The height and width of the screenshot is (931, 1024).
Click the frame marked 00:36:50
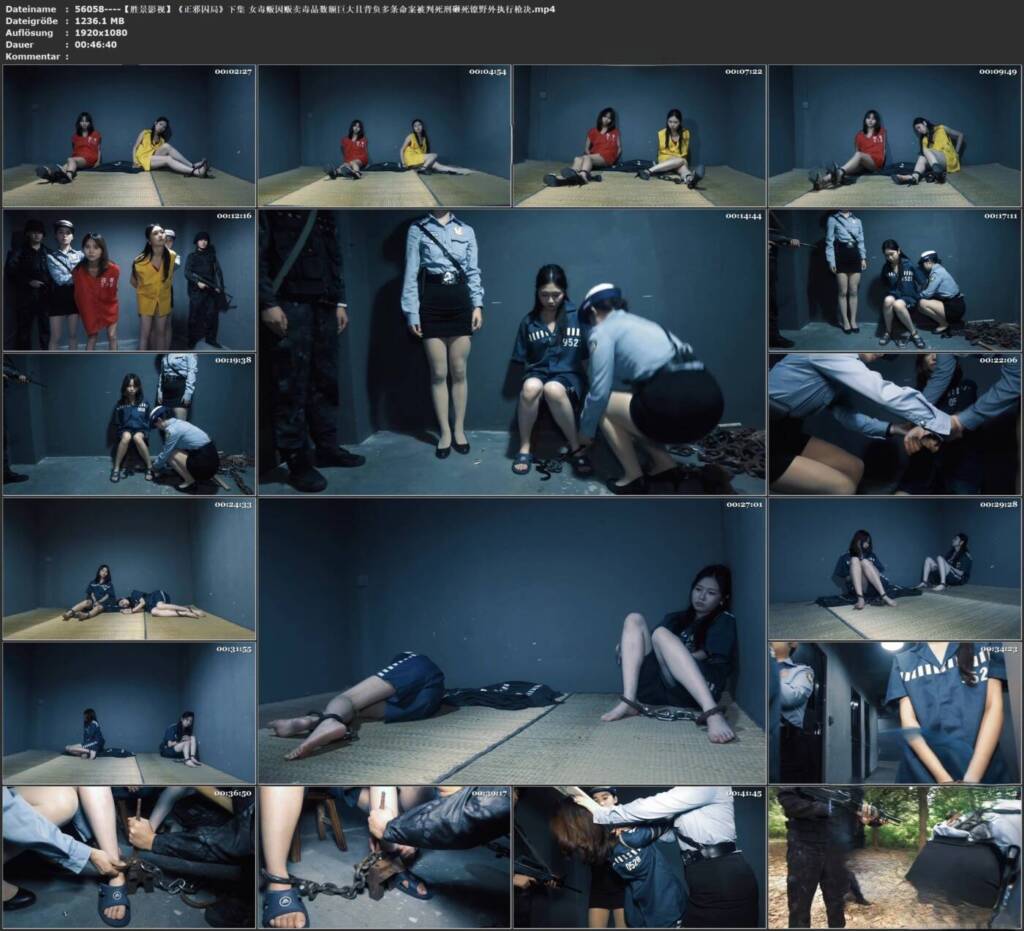(x=129, y=858)
